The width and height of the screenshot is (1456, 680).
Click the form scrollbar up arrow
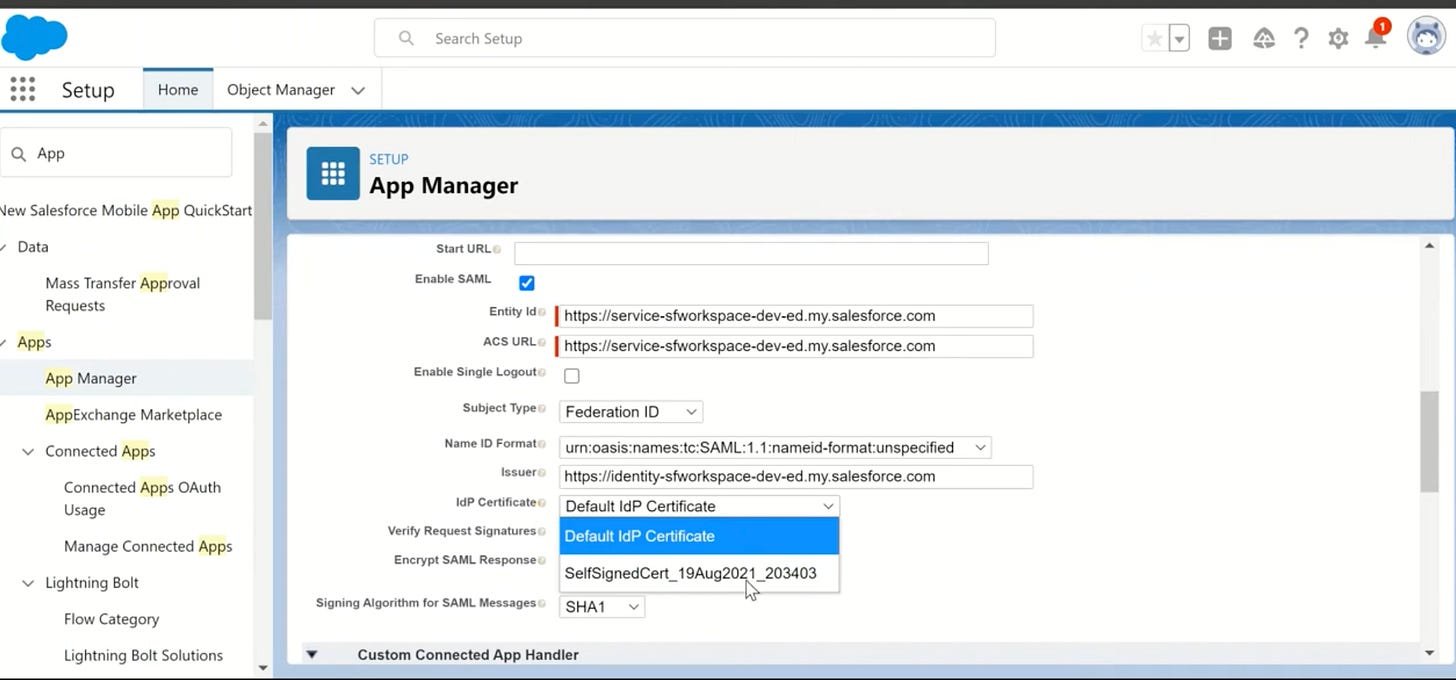tap(1429, 245)
